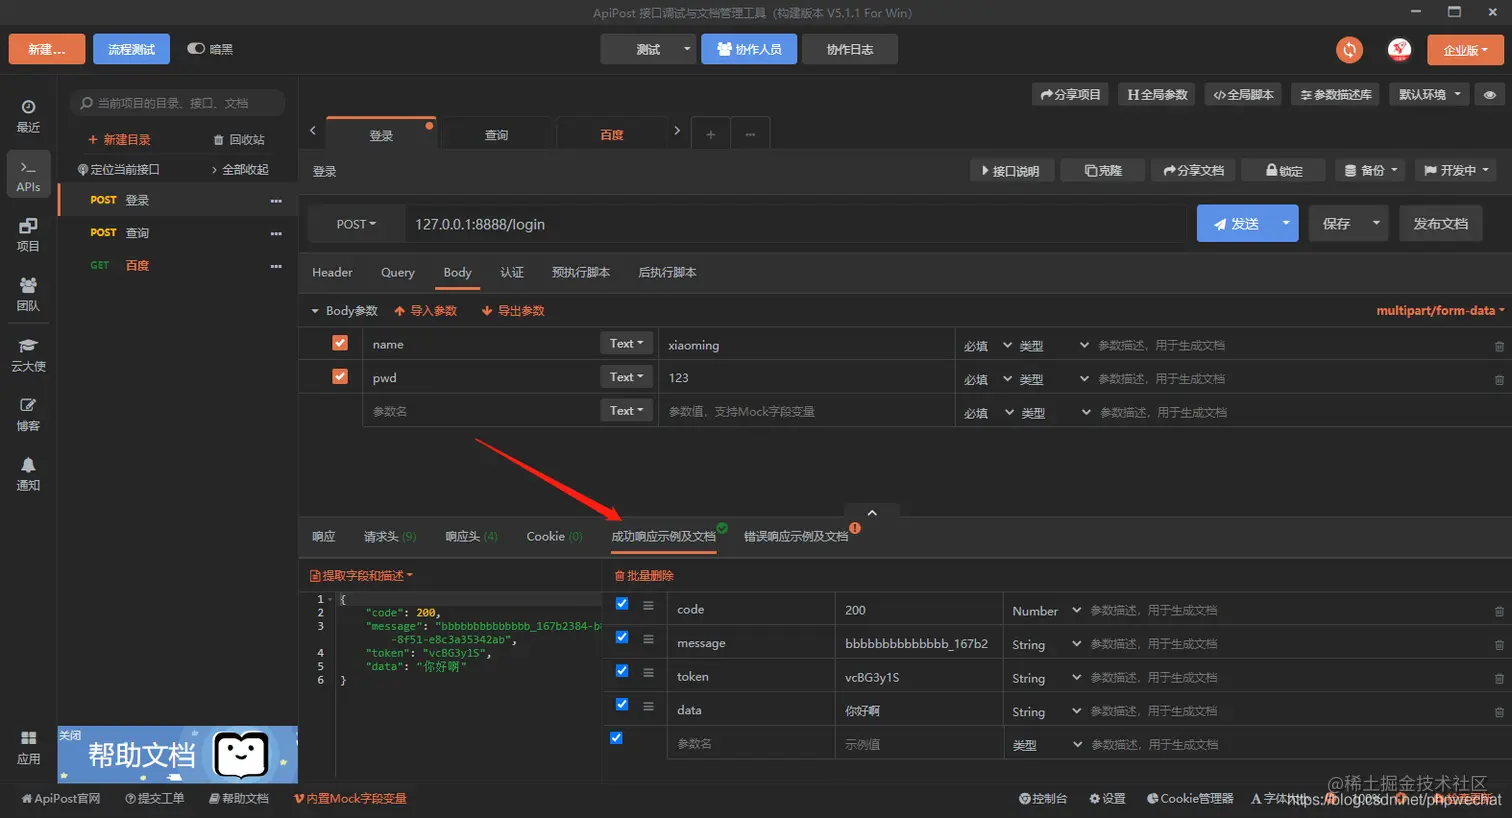Uncheck the name parameter checkbox
Screen dimensions: 1512x818
click(340, 343)
